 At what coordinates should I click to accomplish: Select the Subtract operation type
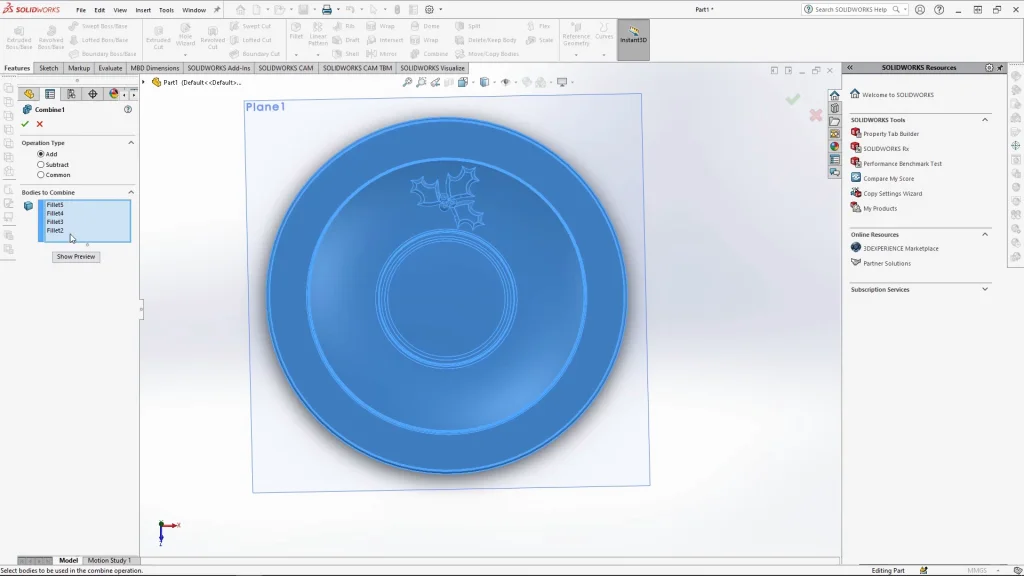41,164
